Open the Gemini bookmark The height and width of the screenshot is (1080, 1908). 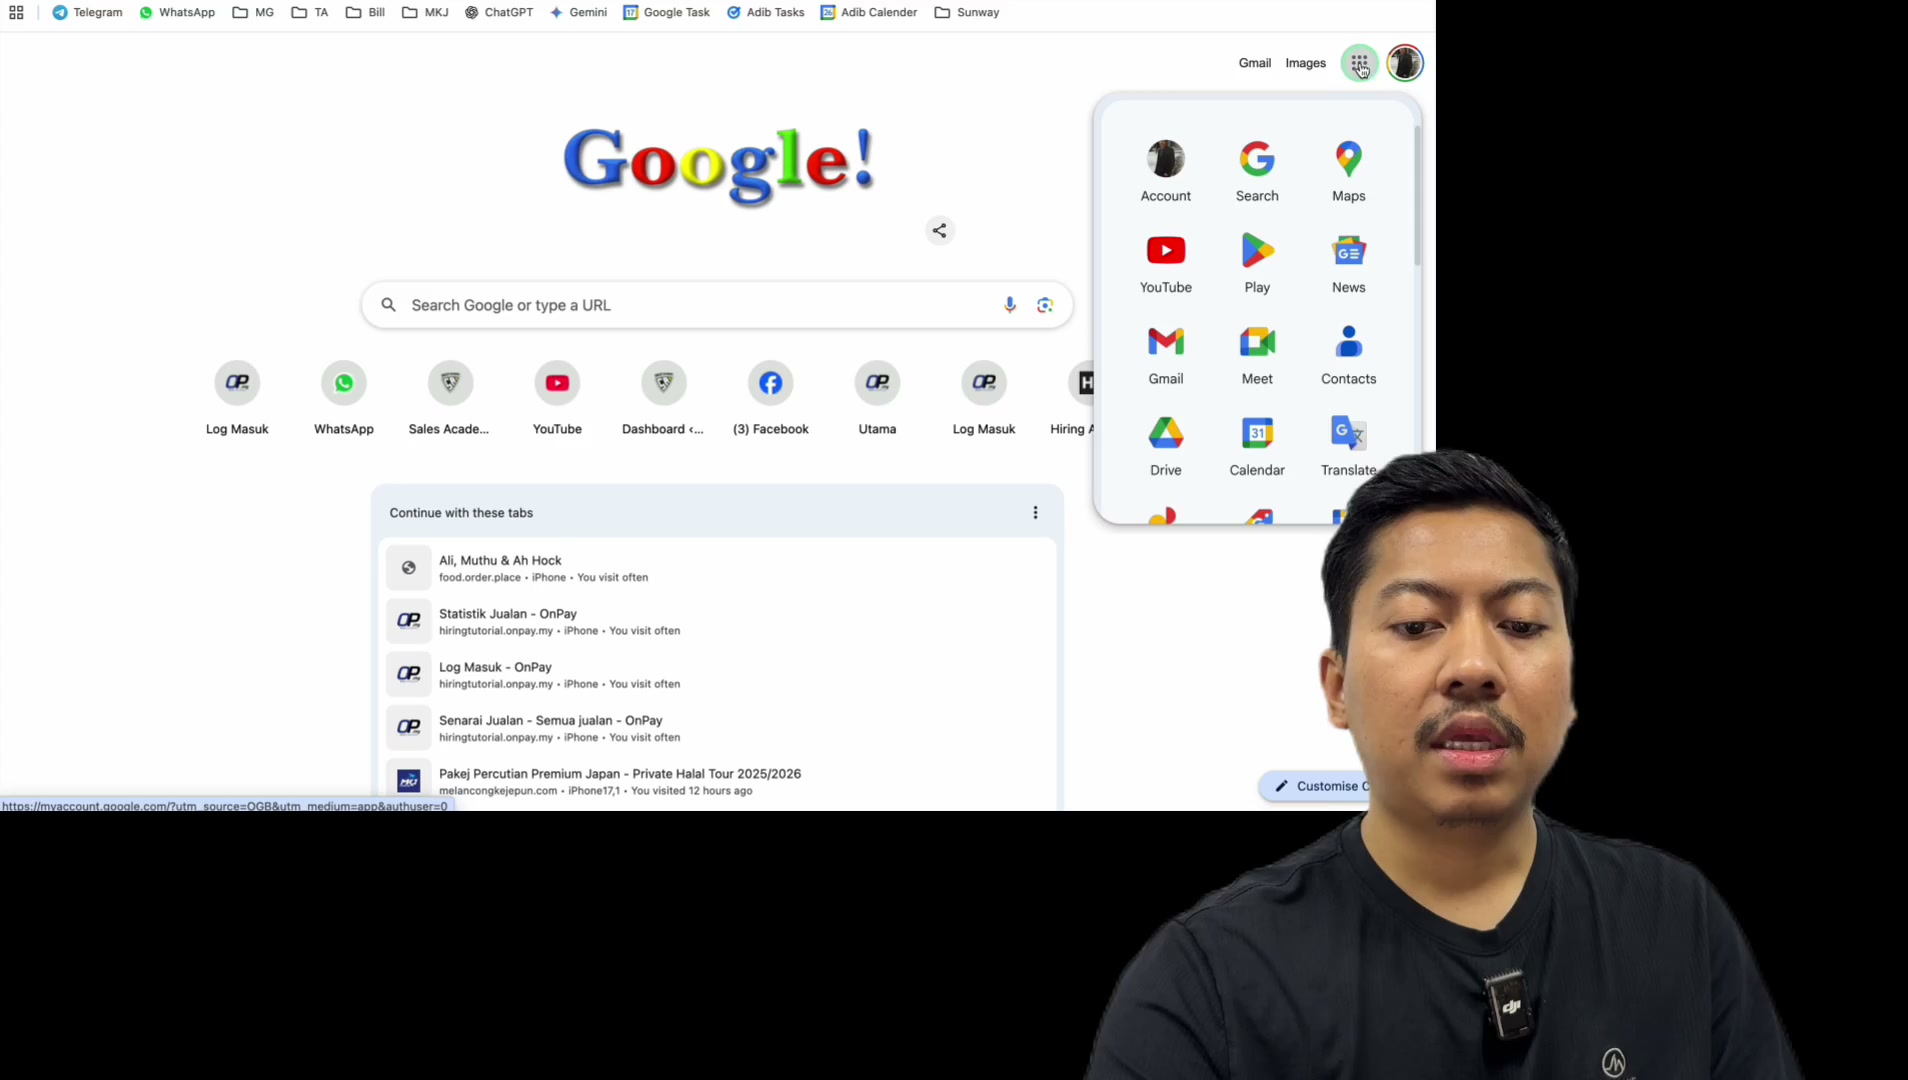click(579, 12)
